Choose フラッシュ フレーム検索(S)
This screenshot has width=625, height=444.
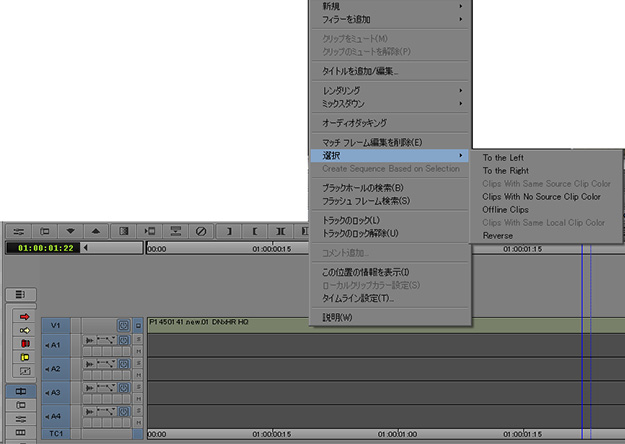390,201
